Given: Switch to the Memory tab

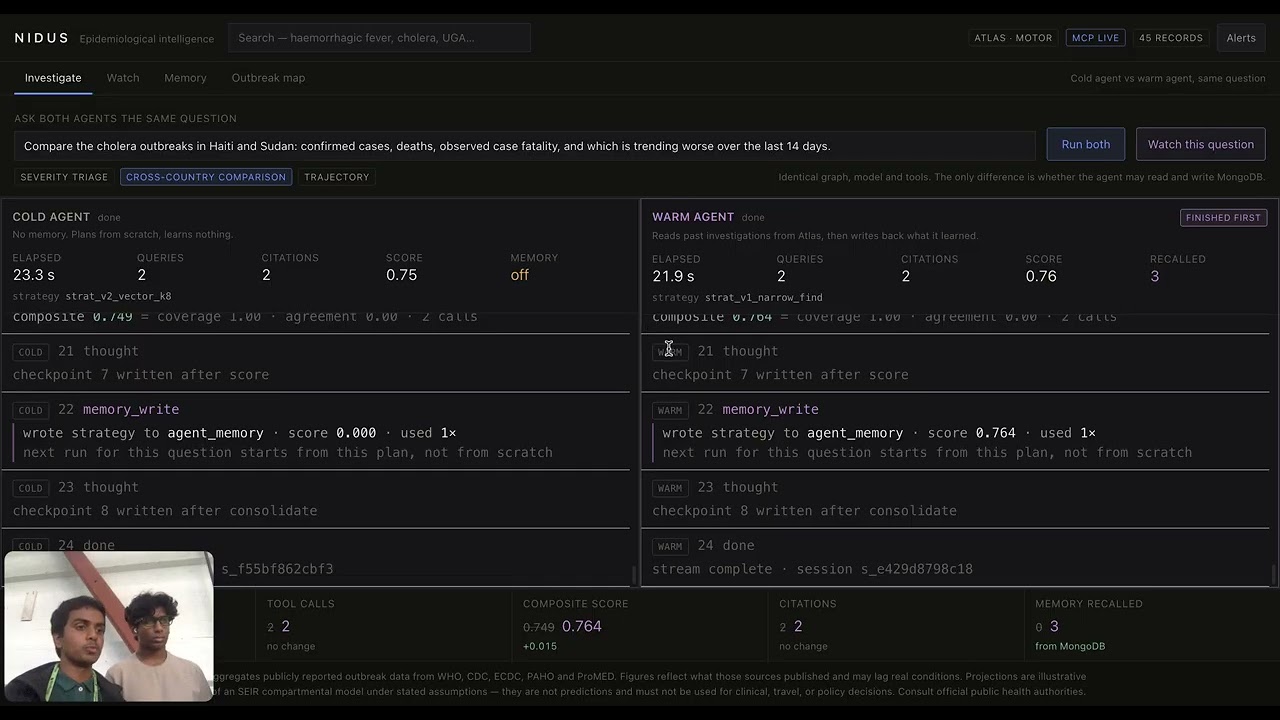Looking at the screenshot, I should point(185,78).
